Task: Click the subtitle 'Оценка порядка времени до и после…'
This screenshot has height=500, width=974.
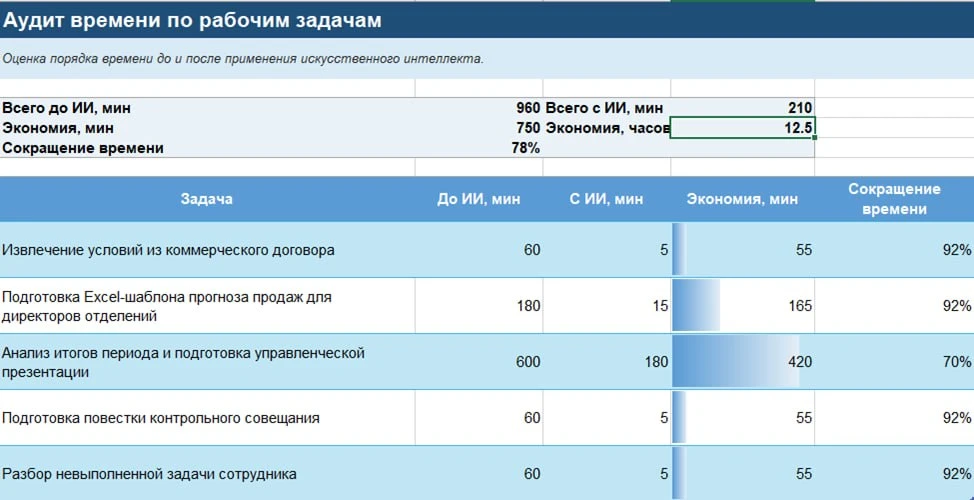Action: pos(243,59)
